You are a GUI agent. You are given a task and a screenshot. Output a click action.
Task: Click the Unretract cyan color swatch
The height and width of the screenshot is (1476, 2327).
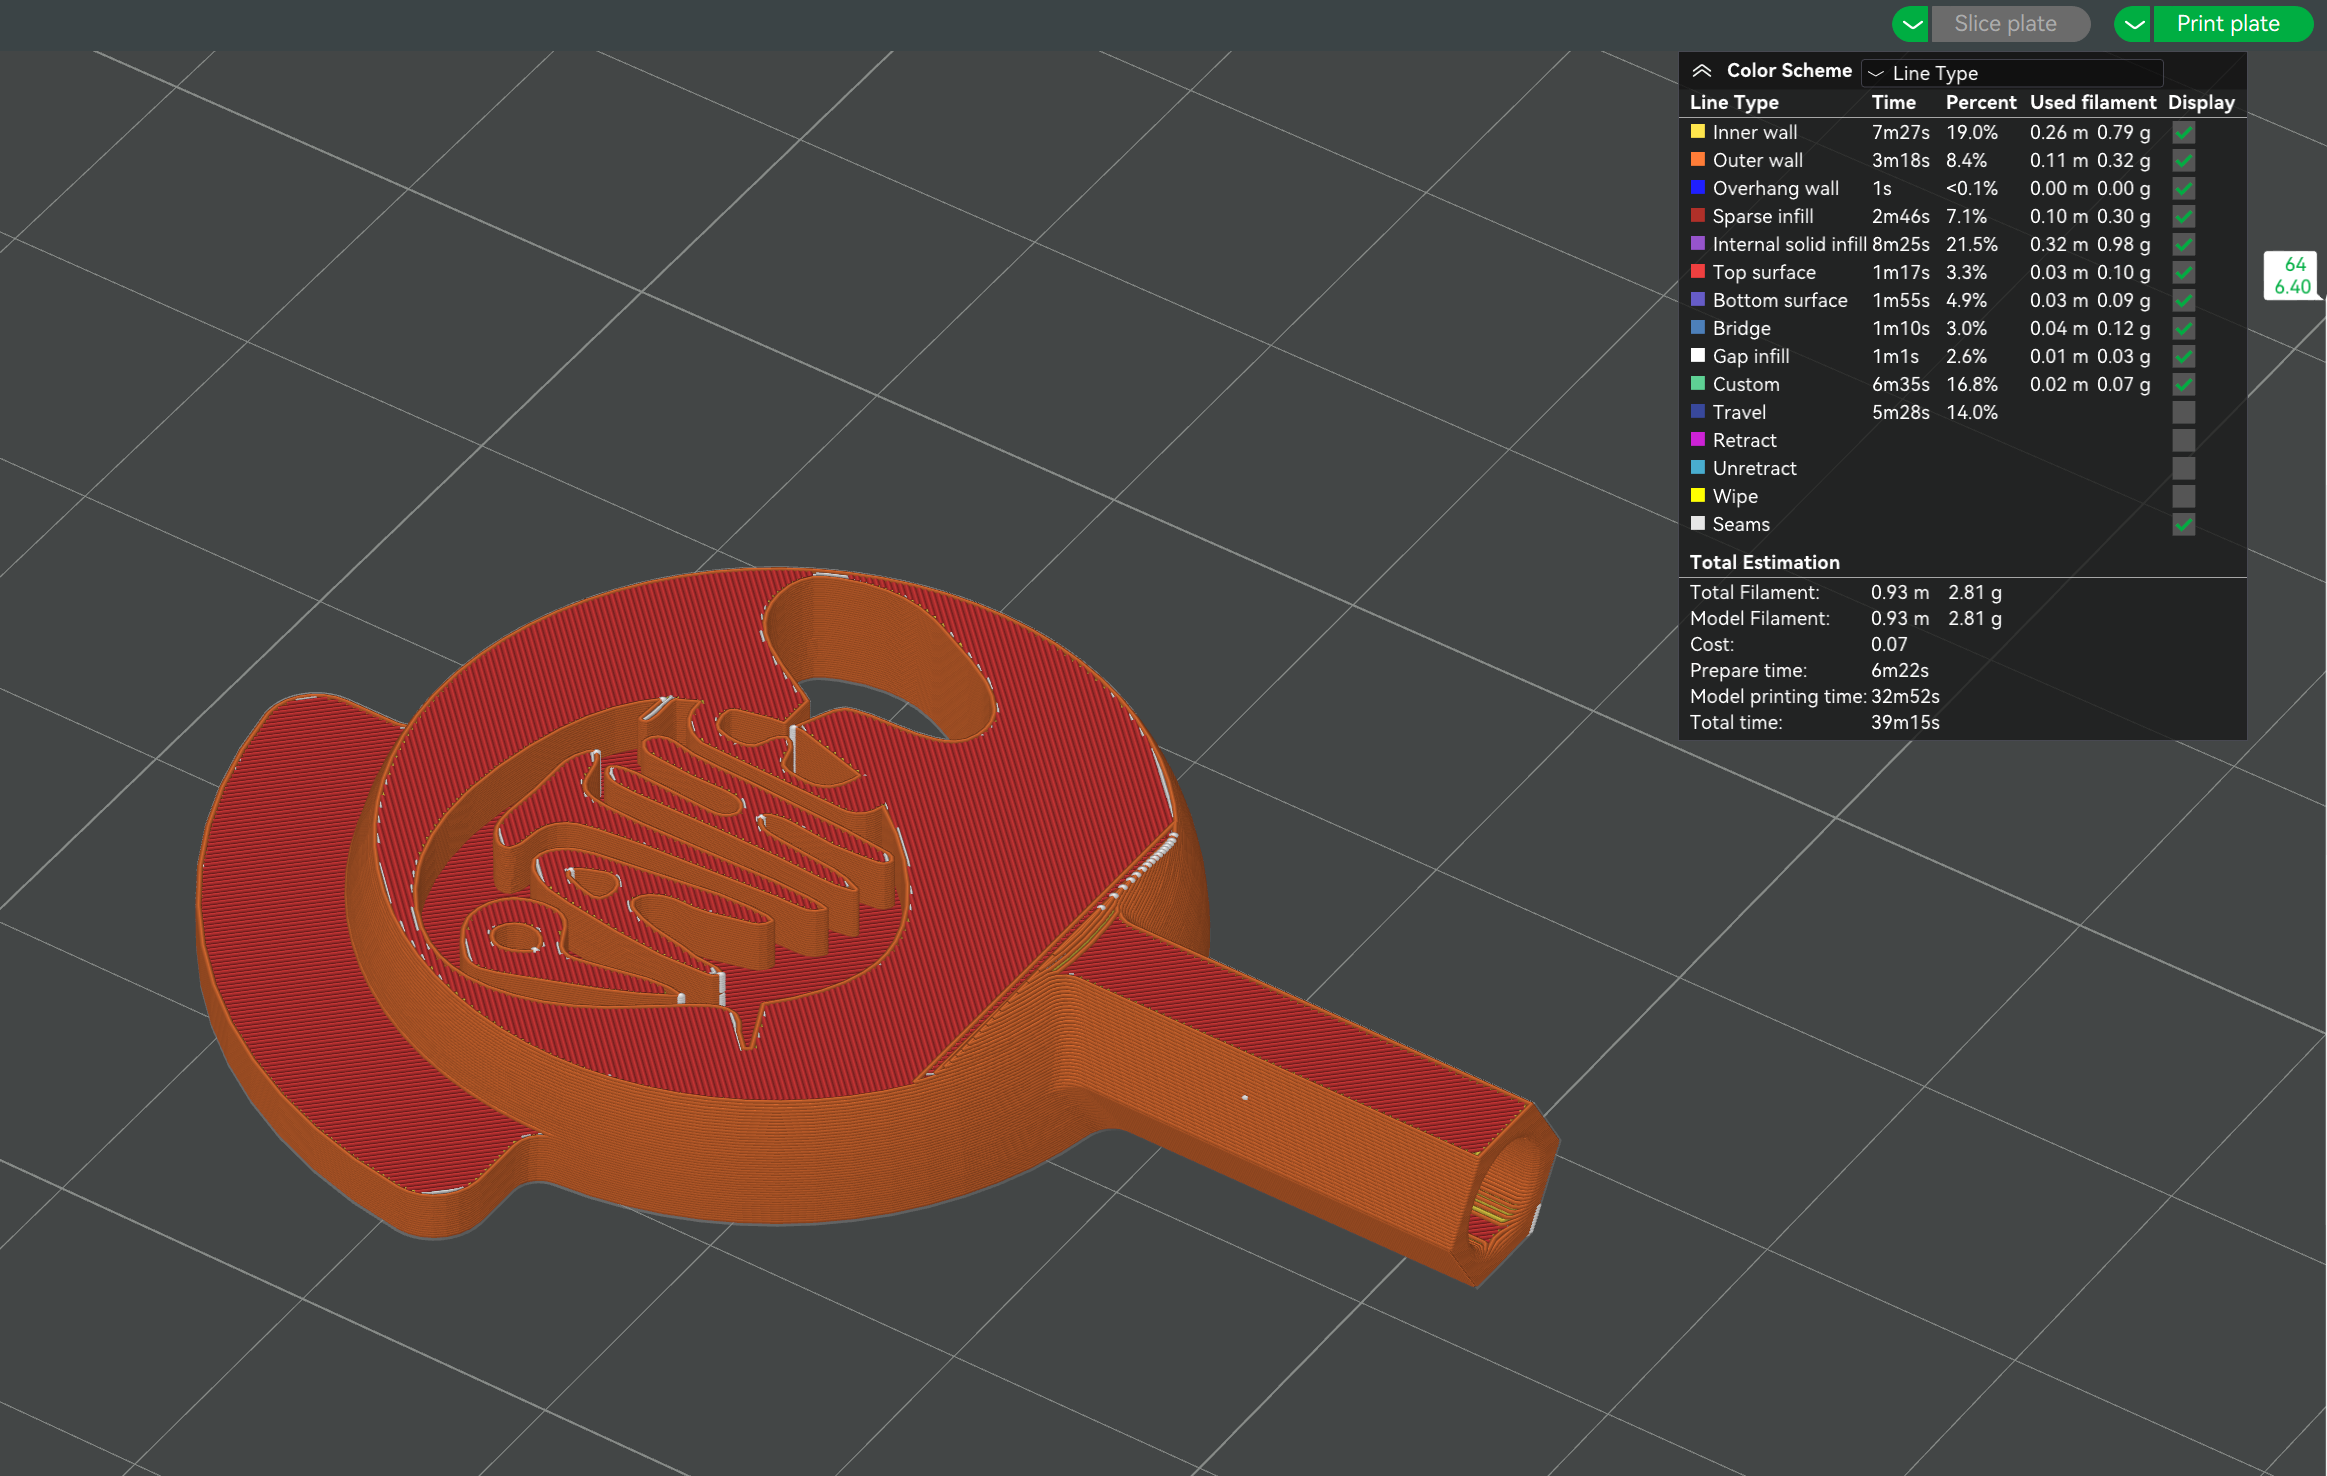click(x=1698, y=467)
